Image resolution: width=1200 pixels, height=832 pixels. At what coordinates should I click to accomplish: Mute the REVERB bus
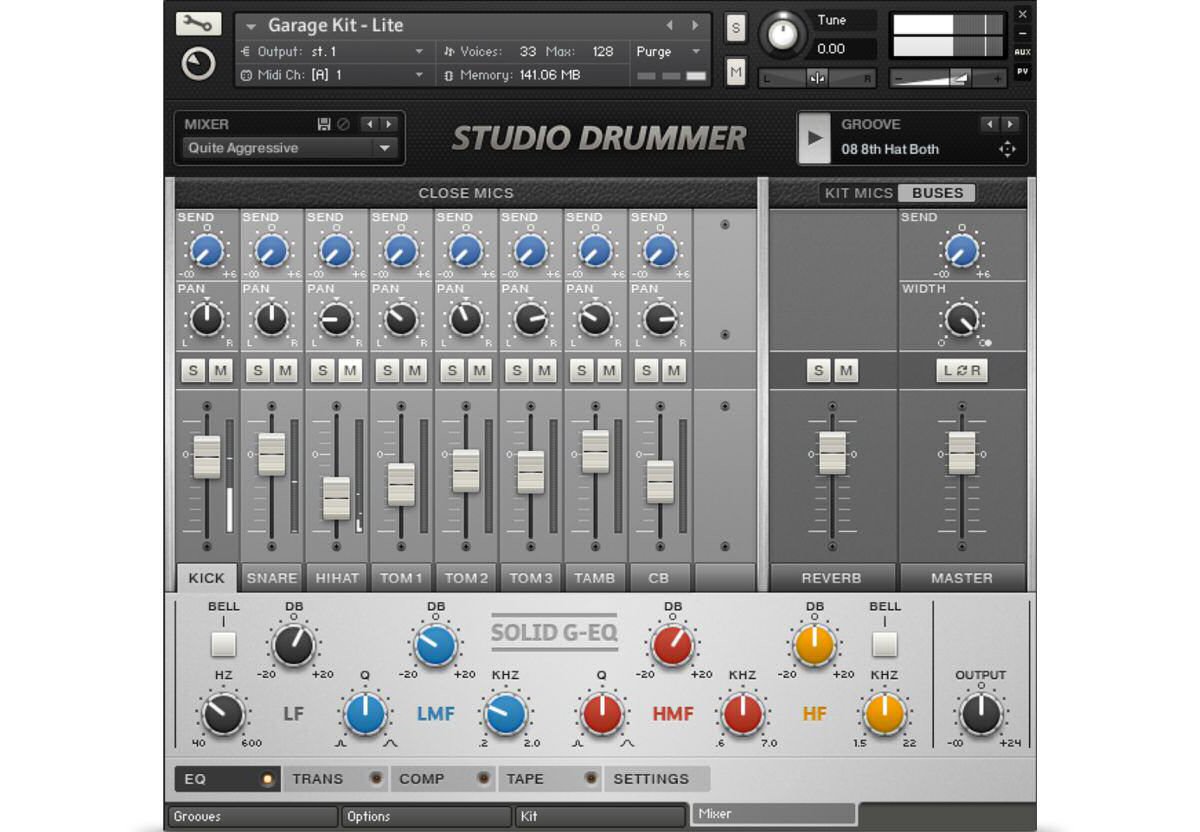tap(846, 371)
